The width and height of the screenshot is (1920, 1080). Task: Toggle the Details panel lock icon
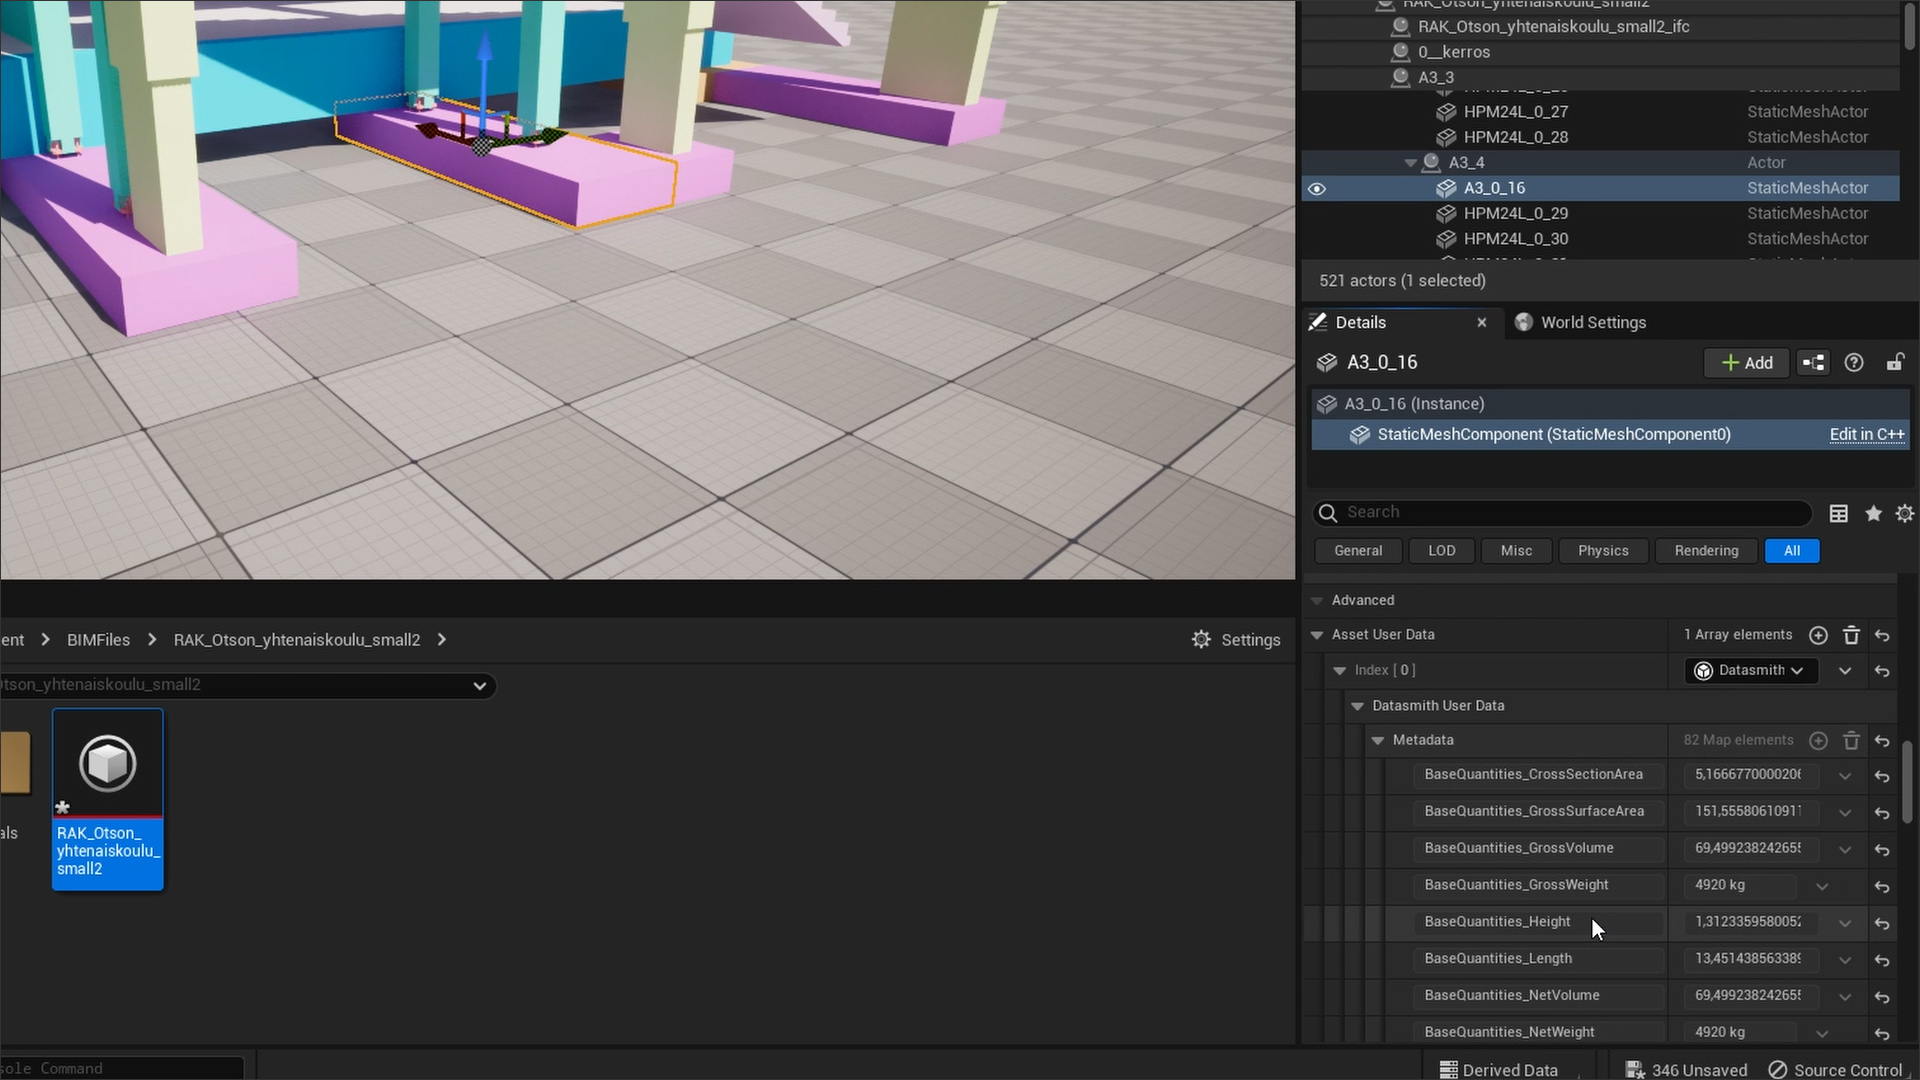tap(1895, 363)
